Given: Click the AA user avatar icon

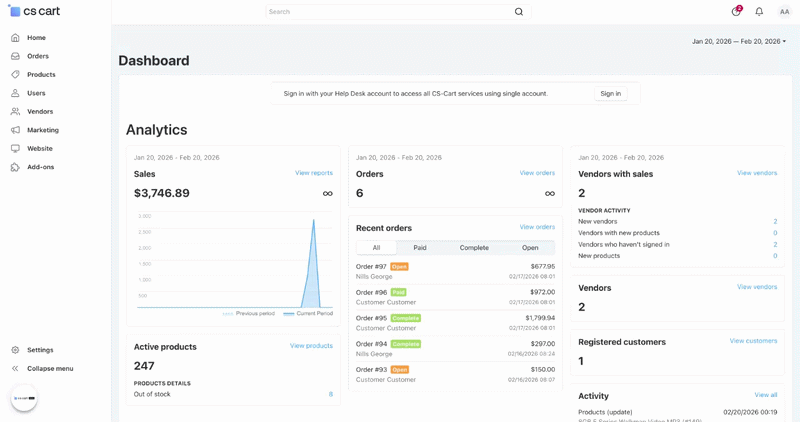Looking at the screenshot, I should pyautogui.click(x=784, y=12).
